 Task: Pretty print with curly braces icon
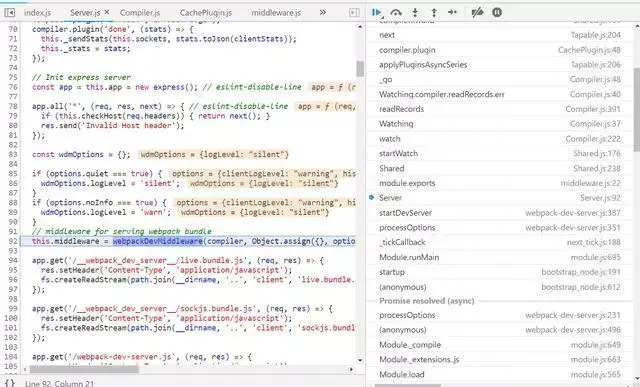10,383
